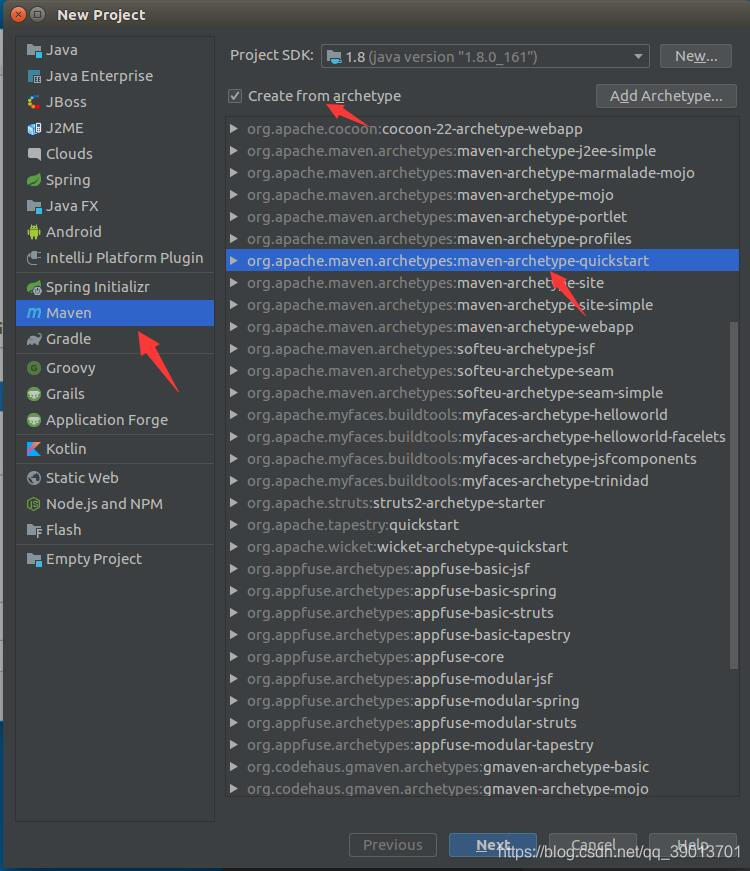Screen dimensions: 750x871
Task: Choose the Kotlin project type
Action: 115,449
